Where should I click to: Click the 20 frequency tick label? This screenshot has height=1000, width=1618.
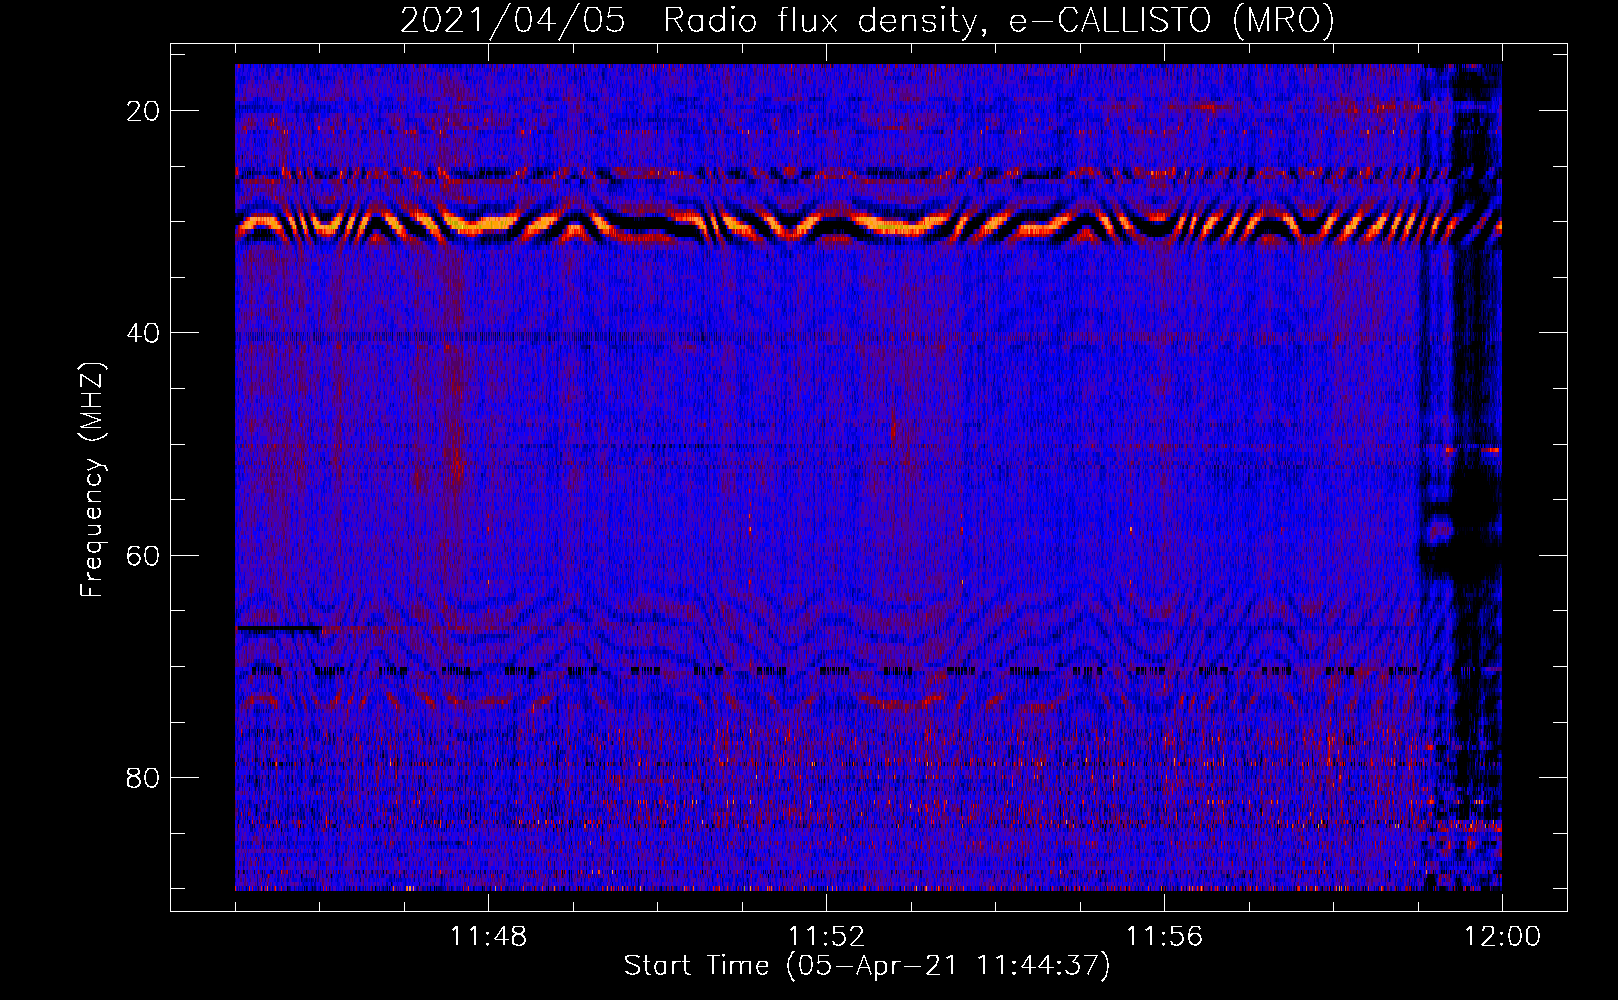[x=144, y=111]
